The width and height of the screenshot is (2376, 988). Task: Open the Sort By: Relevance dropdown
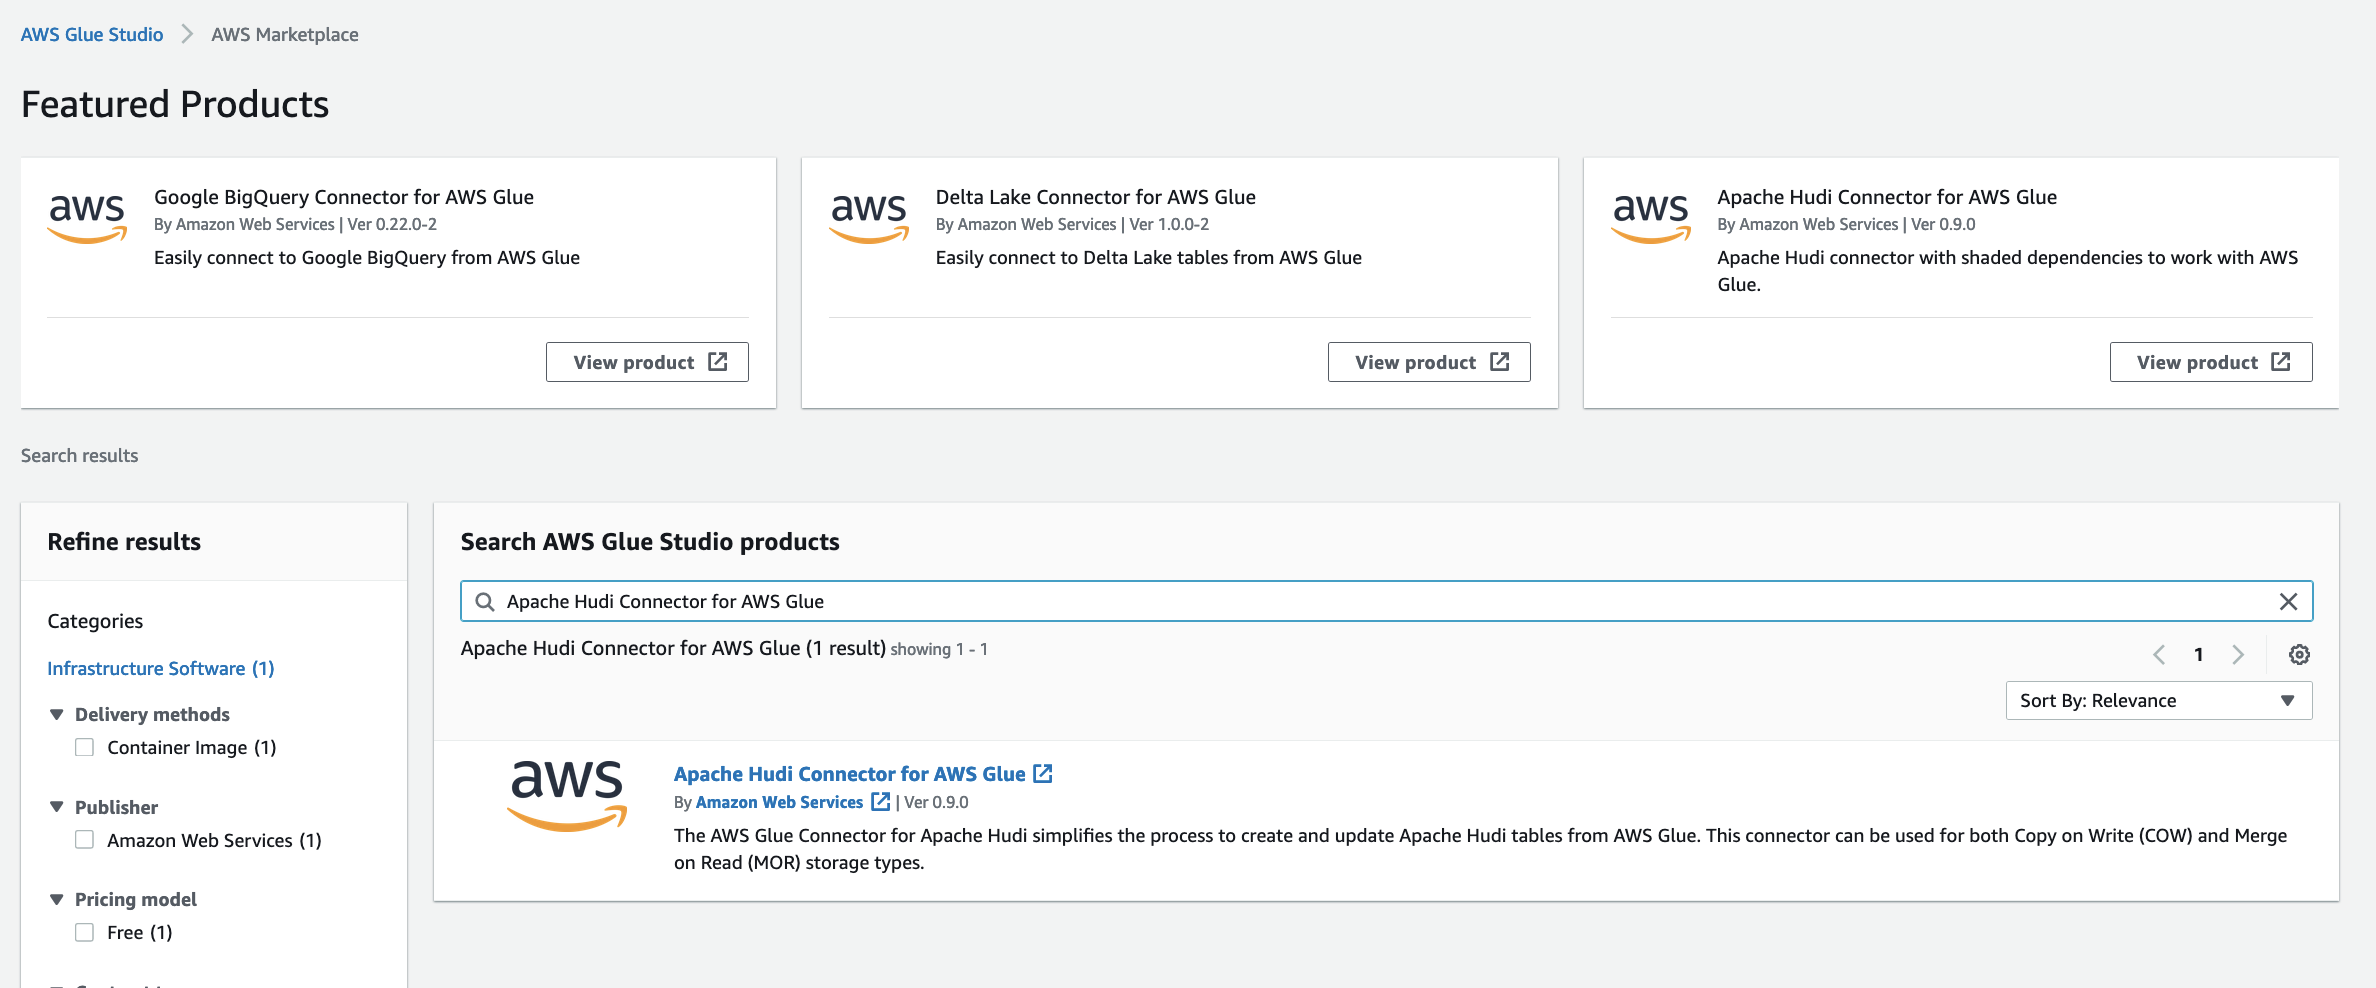pyautogui.click(x=2158, y=700)
